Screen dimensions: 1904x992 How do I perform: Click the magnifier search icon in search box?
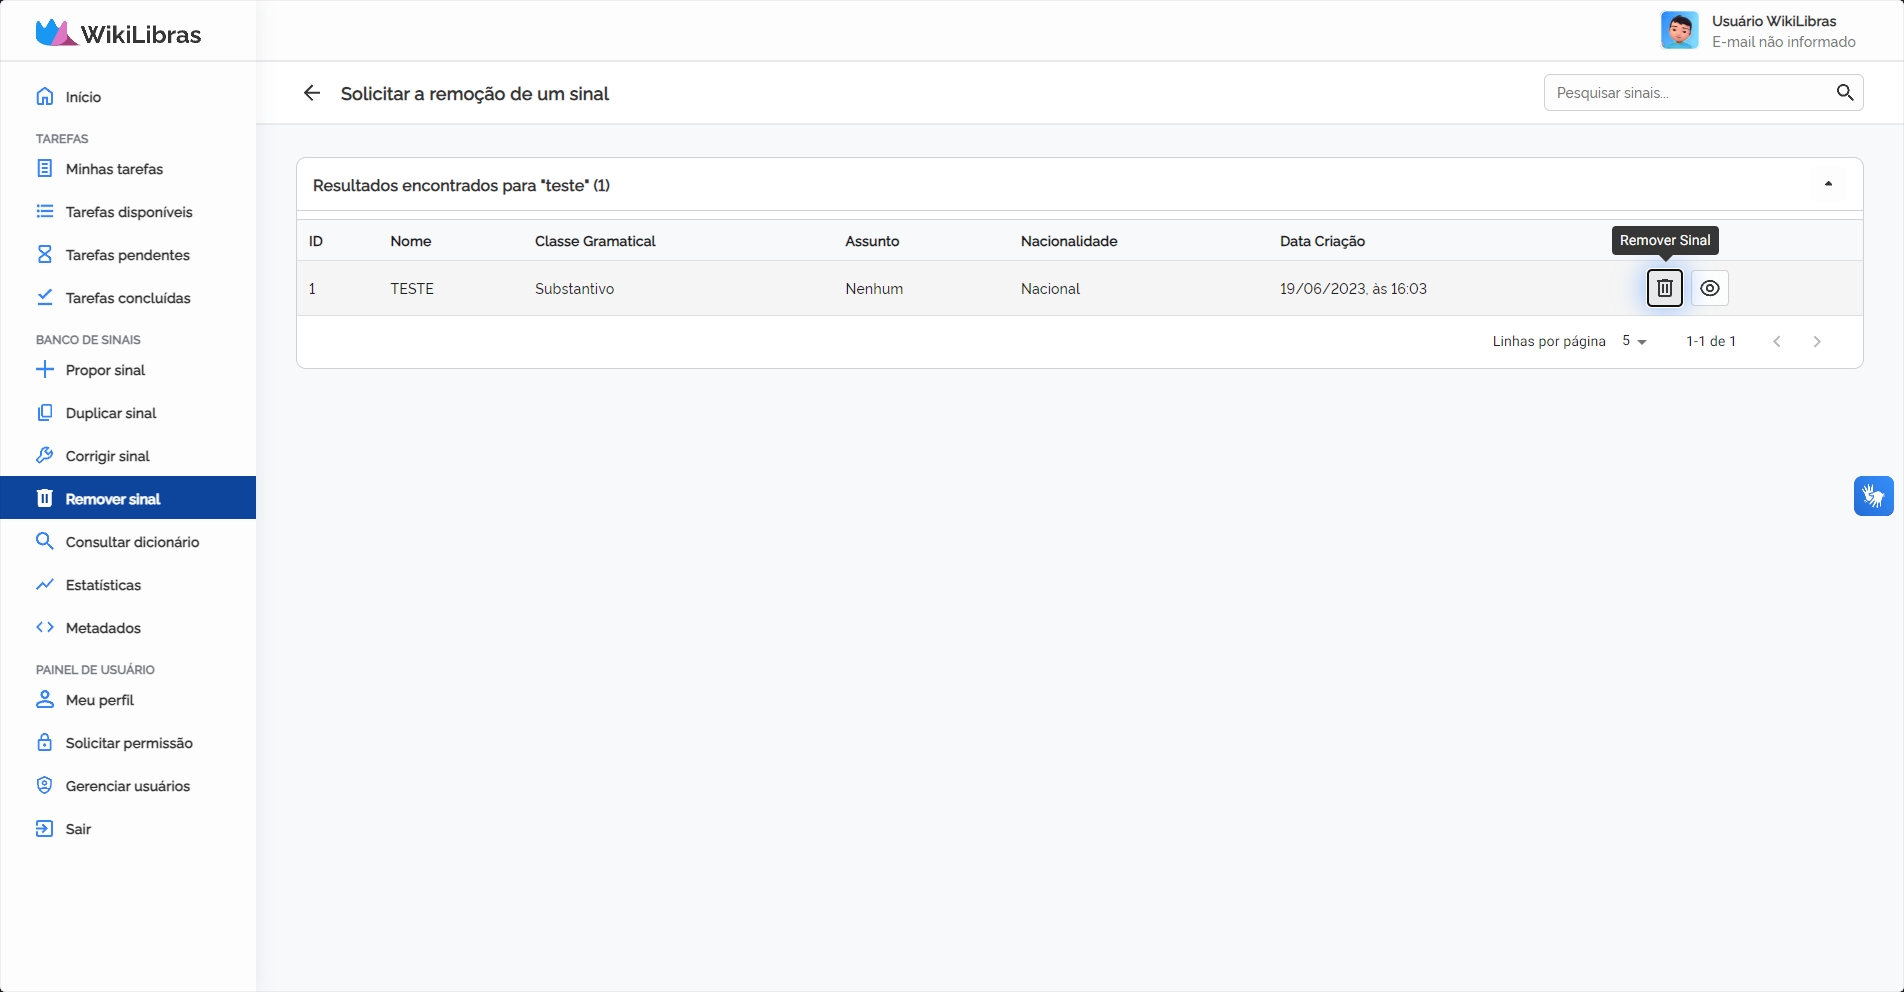pyautogui.click(x=1844, y=93)
